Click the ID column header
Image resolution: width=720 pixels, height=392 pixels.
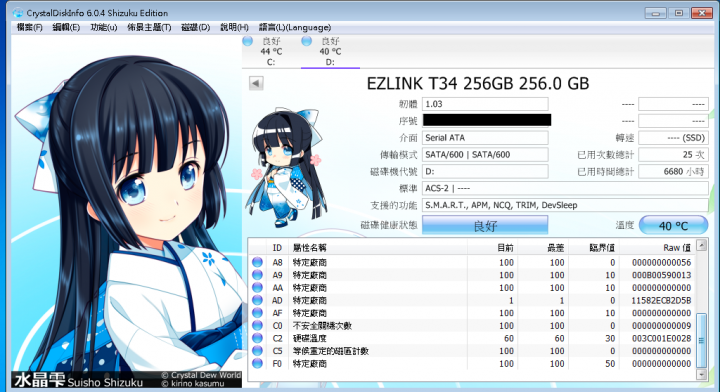(x=277, y=248)
